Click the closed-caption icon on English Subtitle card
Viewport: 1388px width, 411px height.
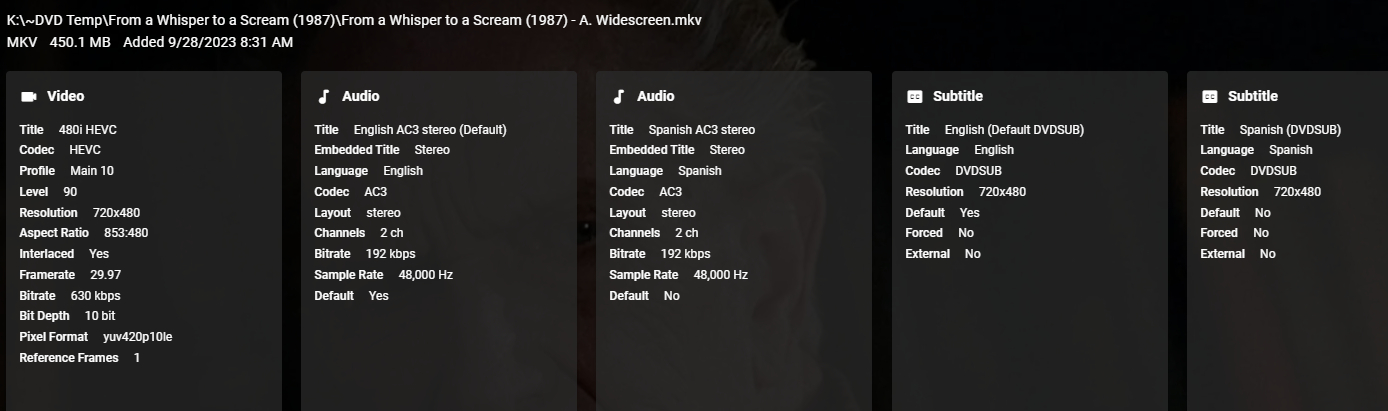[914, 97]
